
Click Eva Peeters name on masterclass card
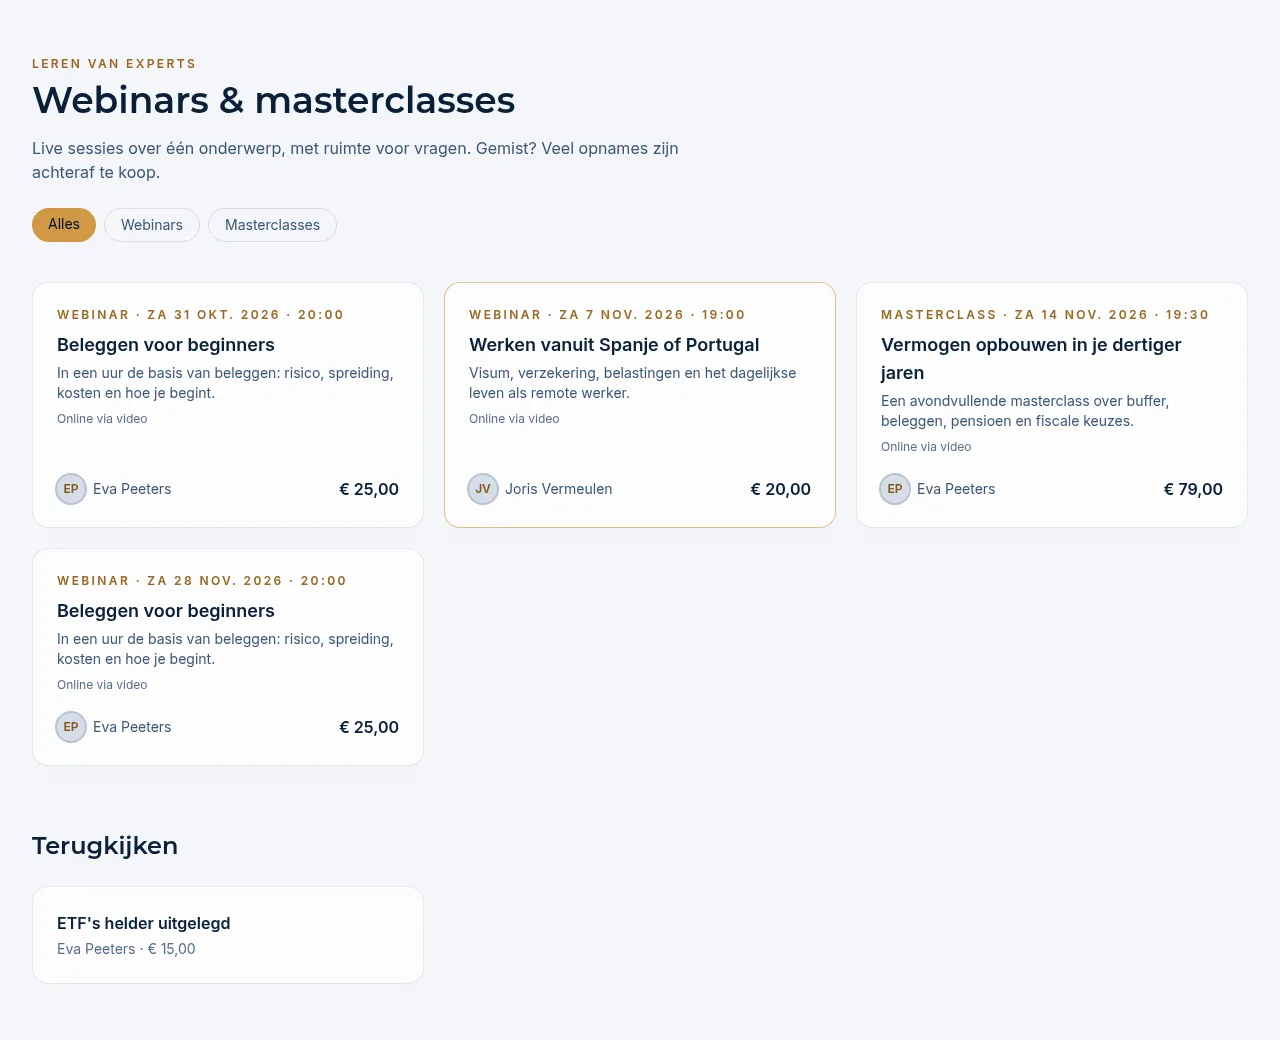click(x=956, y=489)
